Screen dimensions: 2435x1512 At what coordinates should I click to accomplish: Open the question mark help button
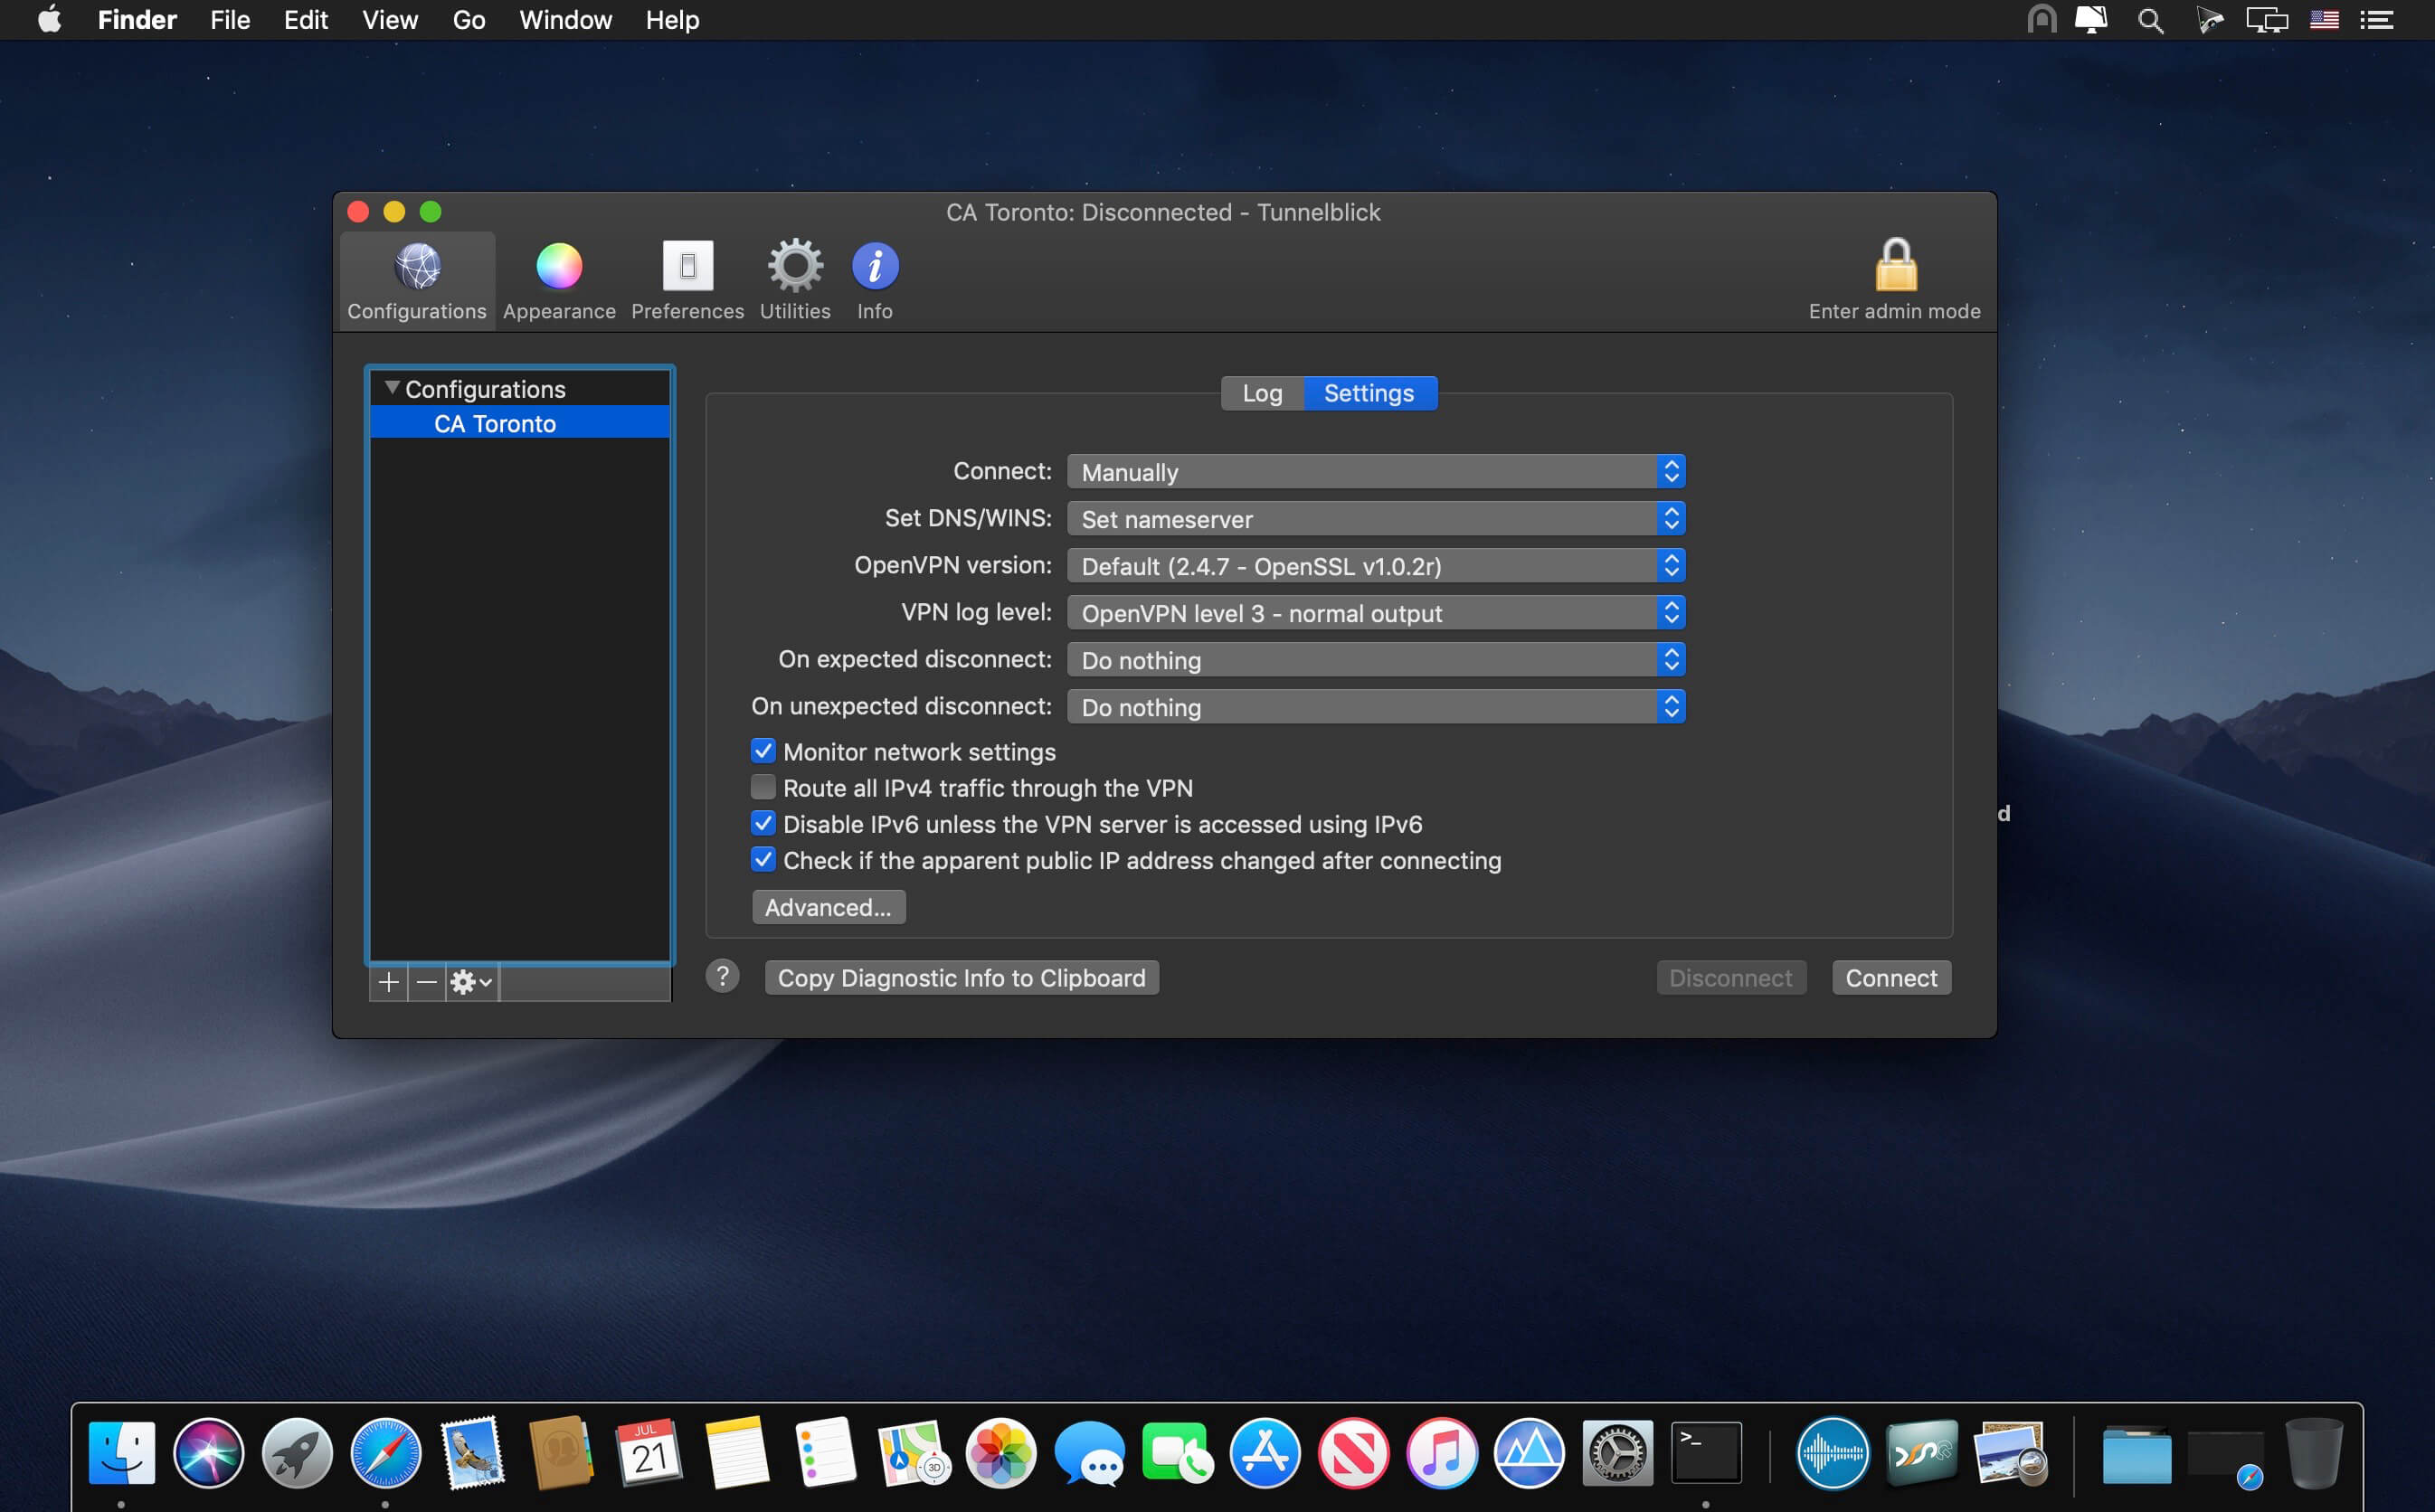click(x=722, y=976)
